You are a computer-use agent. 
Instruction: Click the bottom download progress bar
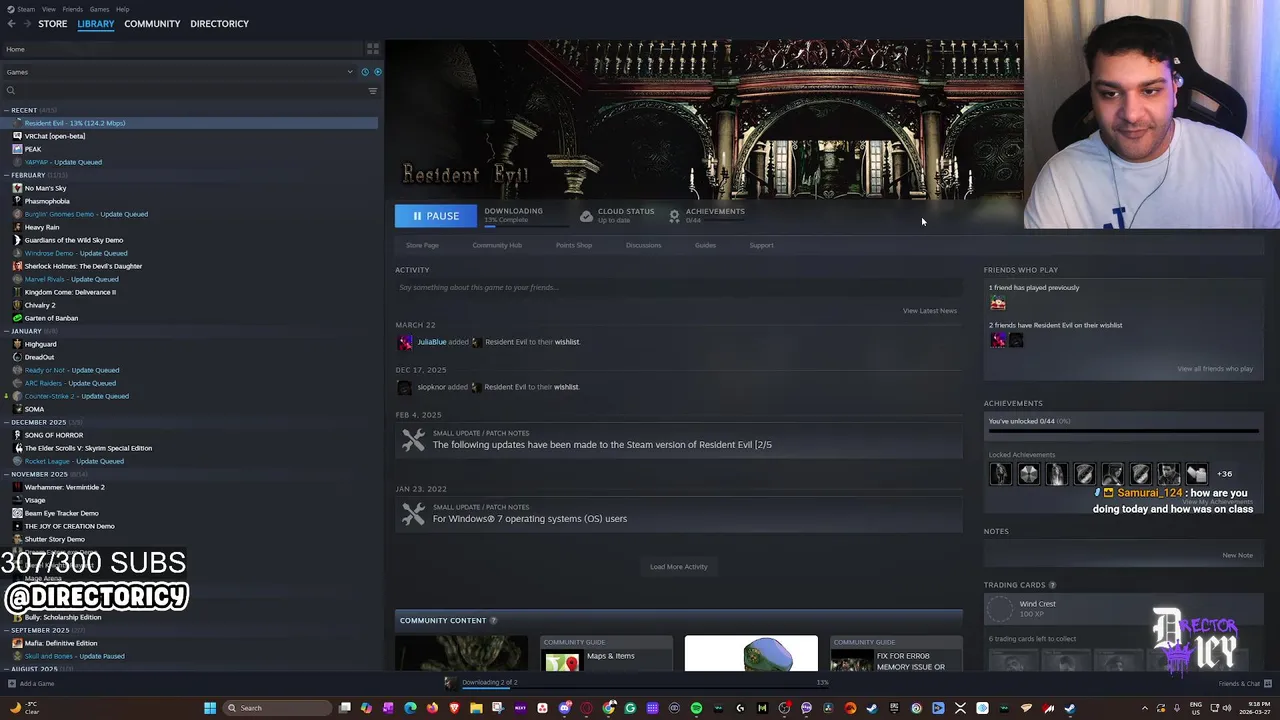[645, 690]
